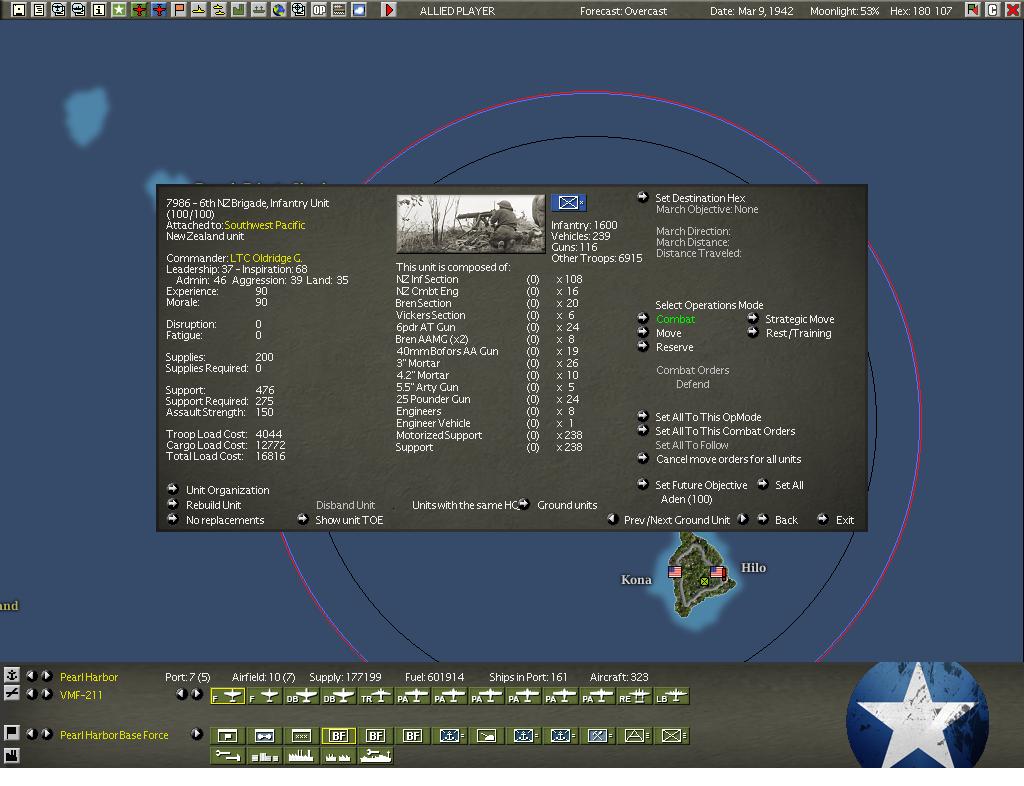Select the TR transport aircraft unit icon
Image resolution: width=1024 pixels, height=786 pixels.
pos(376,696)
